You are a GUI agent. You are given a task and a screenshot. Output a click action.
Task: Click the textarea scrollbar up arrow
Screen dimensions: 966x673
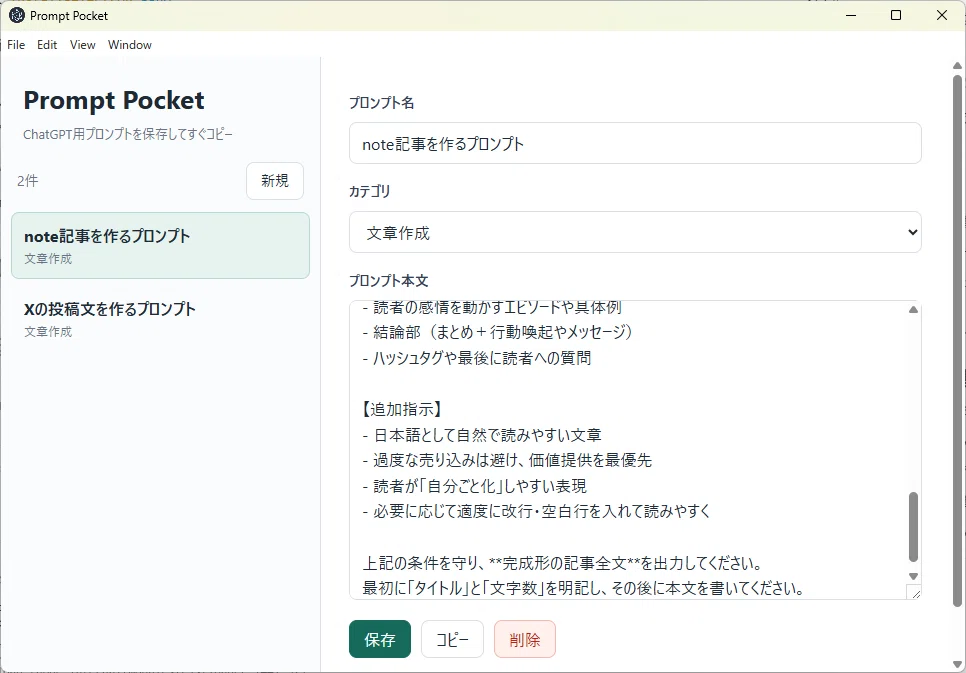point(914,309)
